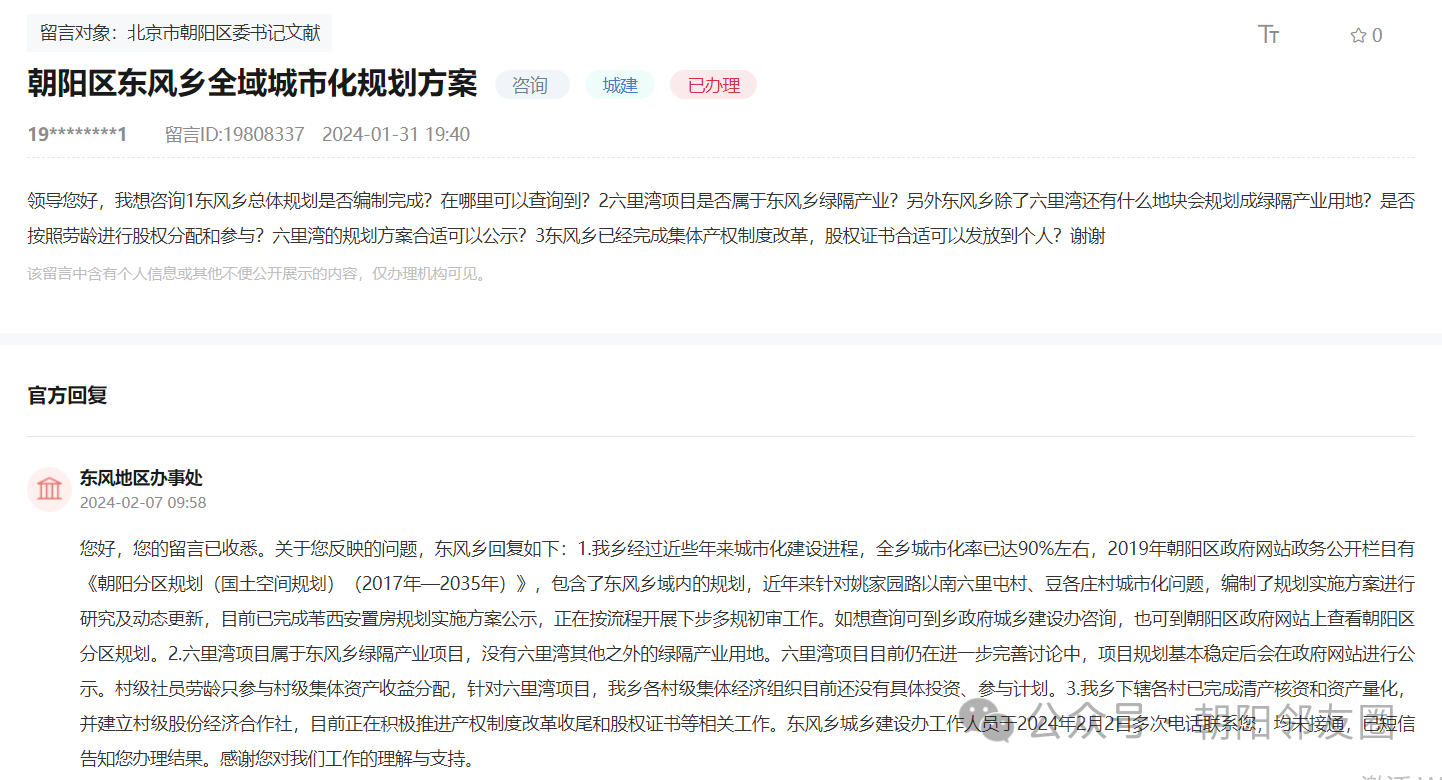Select the 城建 topic tag

tap(620, 86)
